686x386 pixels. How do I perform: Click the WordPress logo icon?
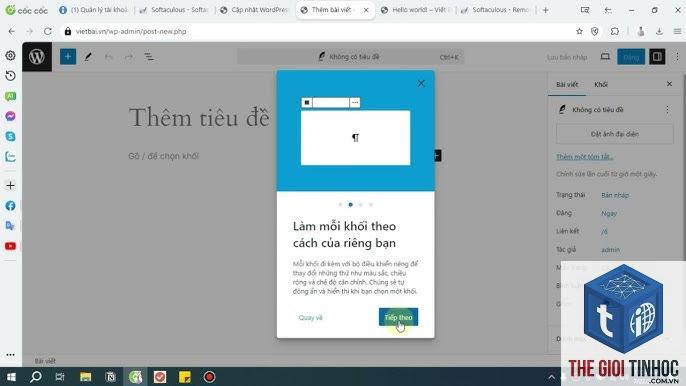click(37, 56)
